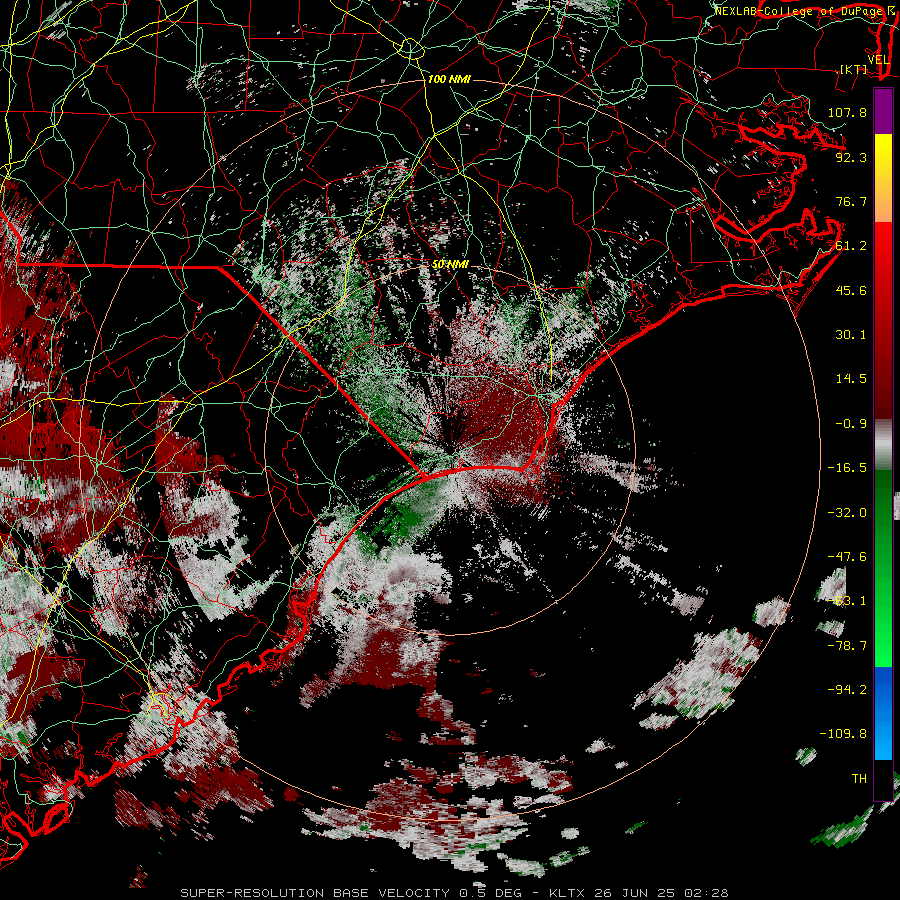Image resolution: width=900 pixels, height=900 pixels.
Task: Click the -109.8 velocity scale value
Action: tap(843, 734)
